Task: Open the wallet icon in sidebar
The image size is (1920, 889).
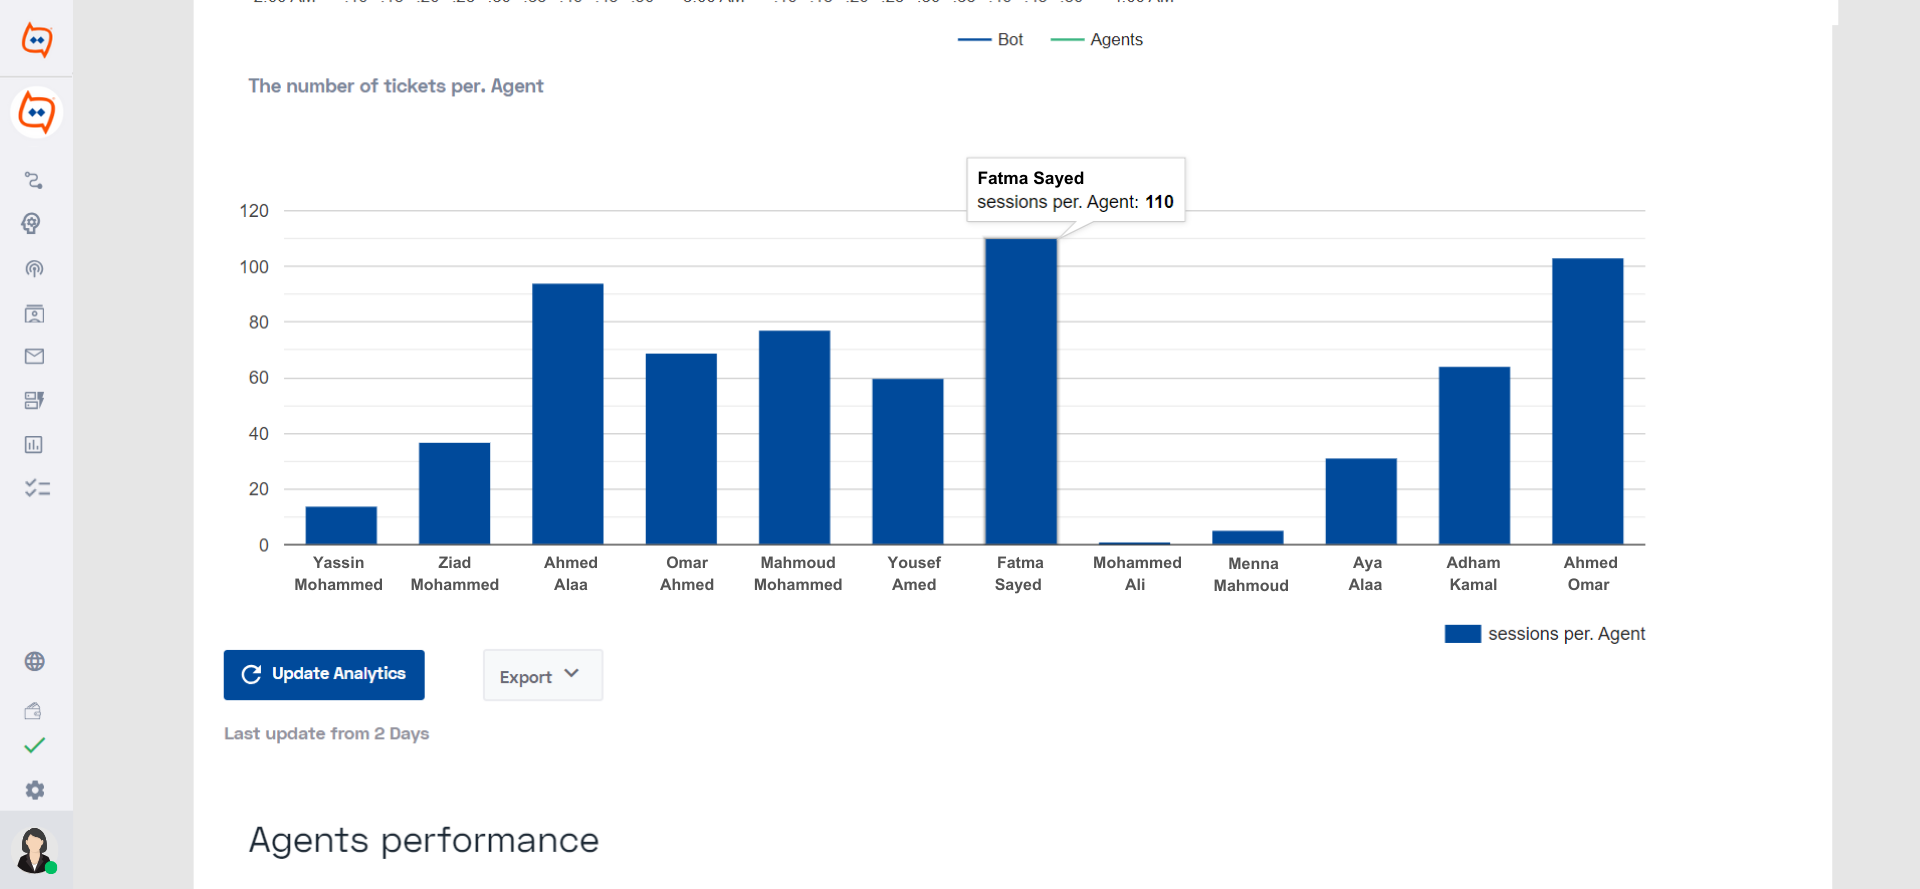Action: 33,711
